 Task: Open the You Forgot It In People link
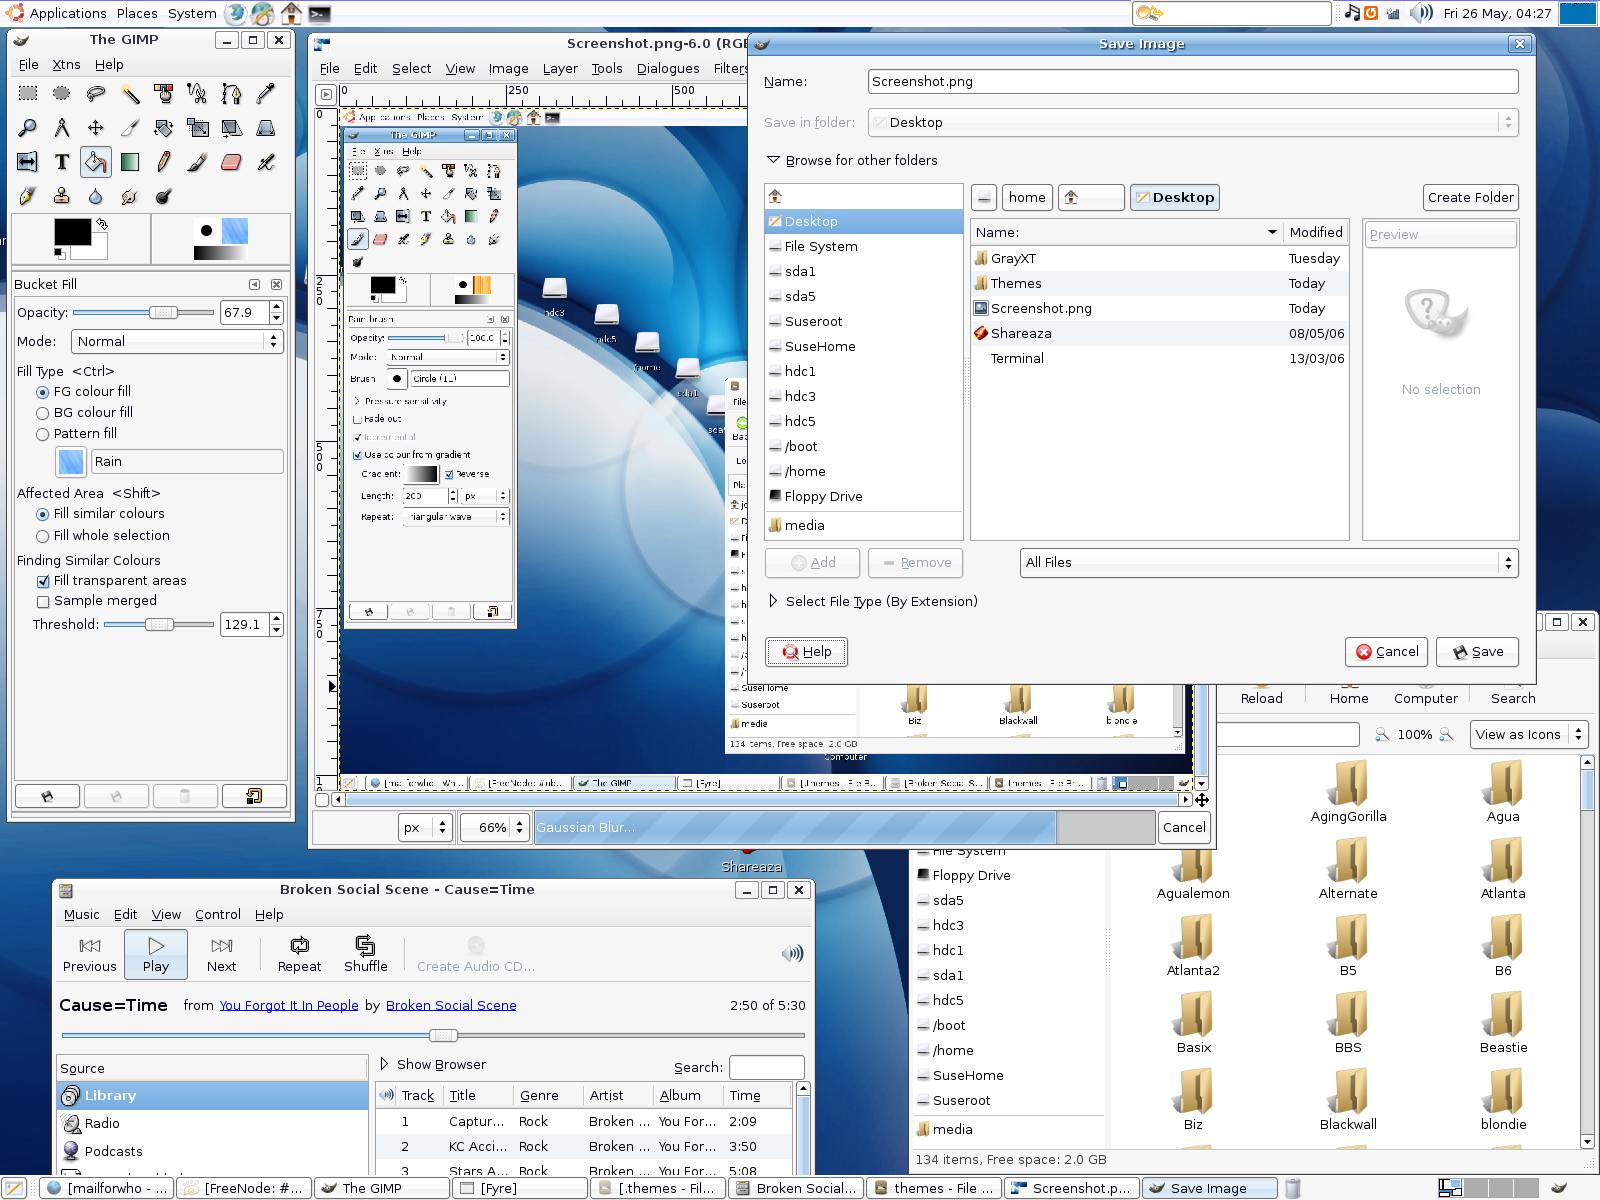[x=289, y=1005]
